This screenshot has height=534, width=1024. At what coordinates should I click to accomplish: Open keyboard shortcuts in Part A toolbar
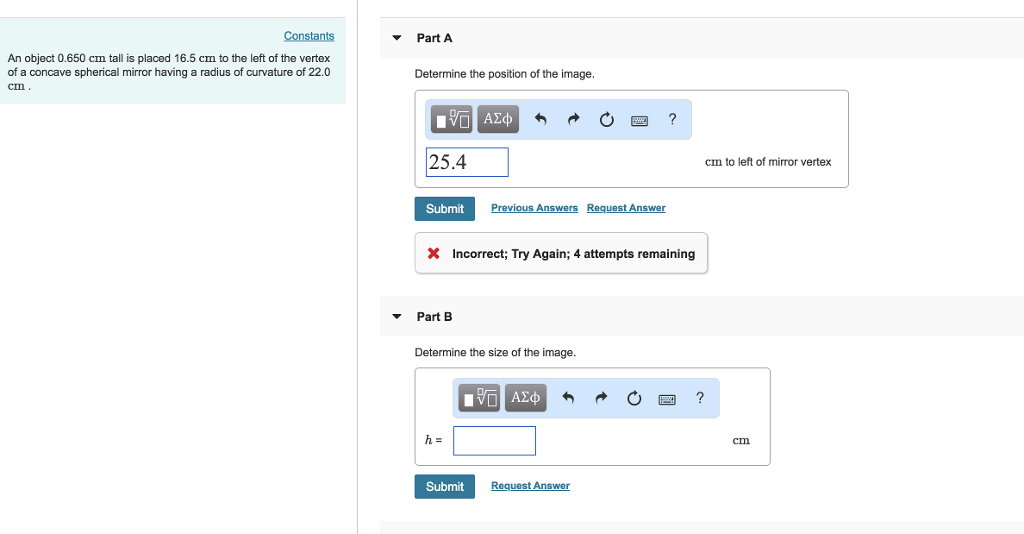point(639,120)
